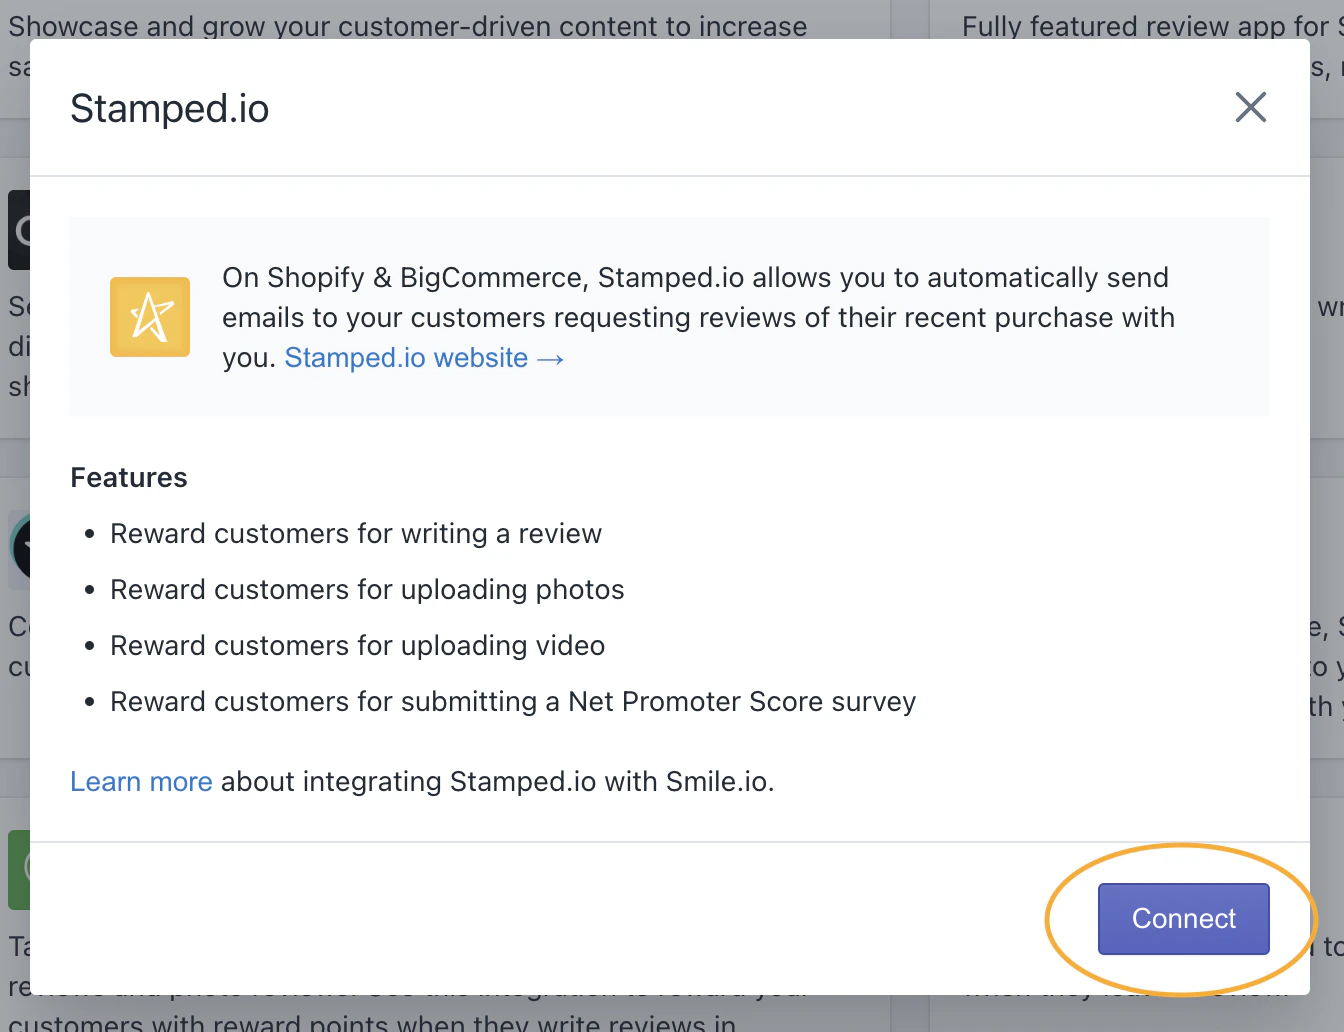Click the background Showcase and grow text

(x=408, y=25)
